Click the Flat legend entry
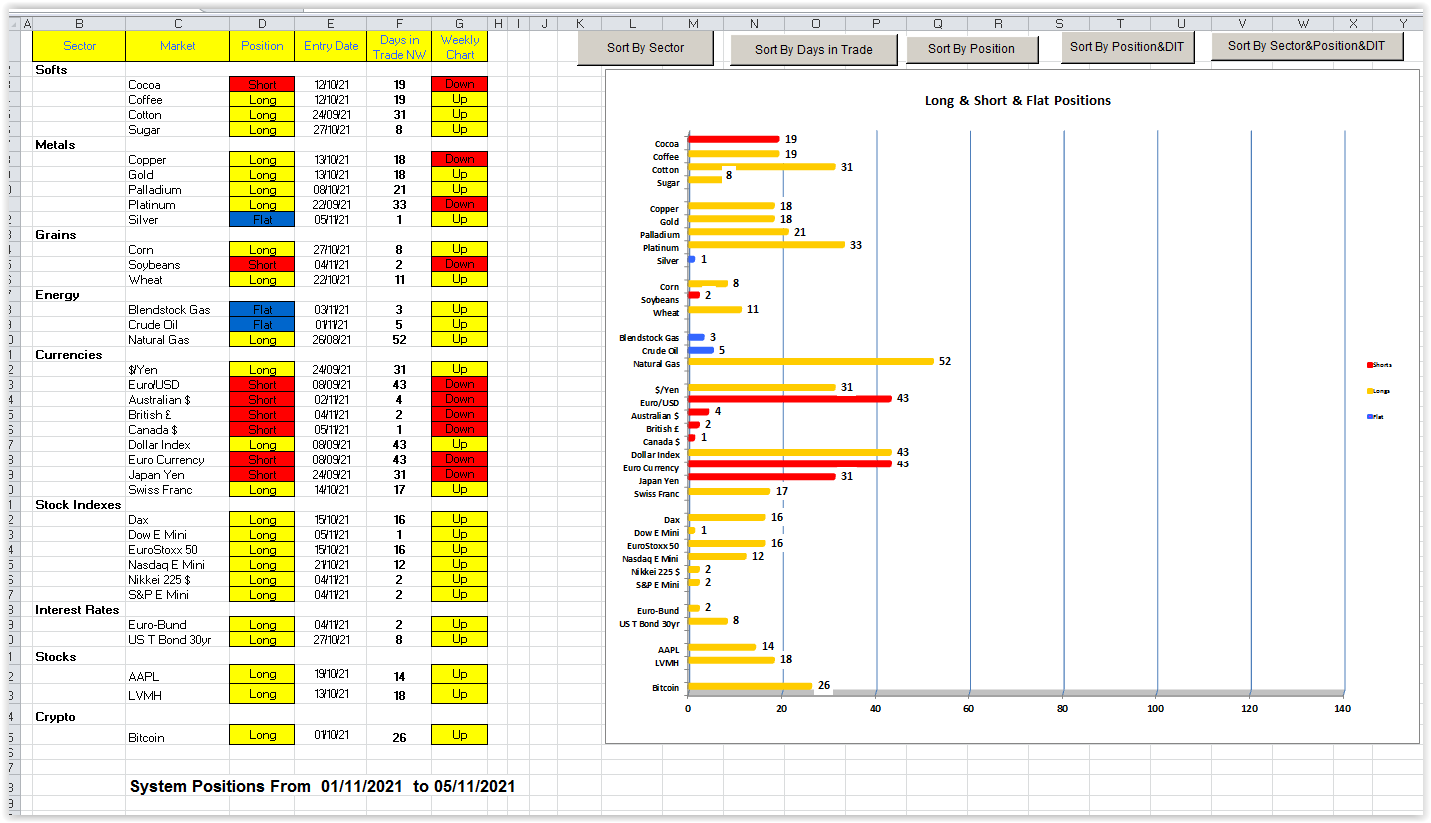1431x823 pixels. (x=1375, y=416)
